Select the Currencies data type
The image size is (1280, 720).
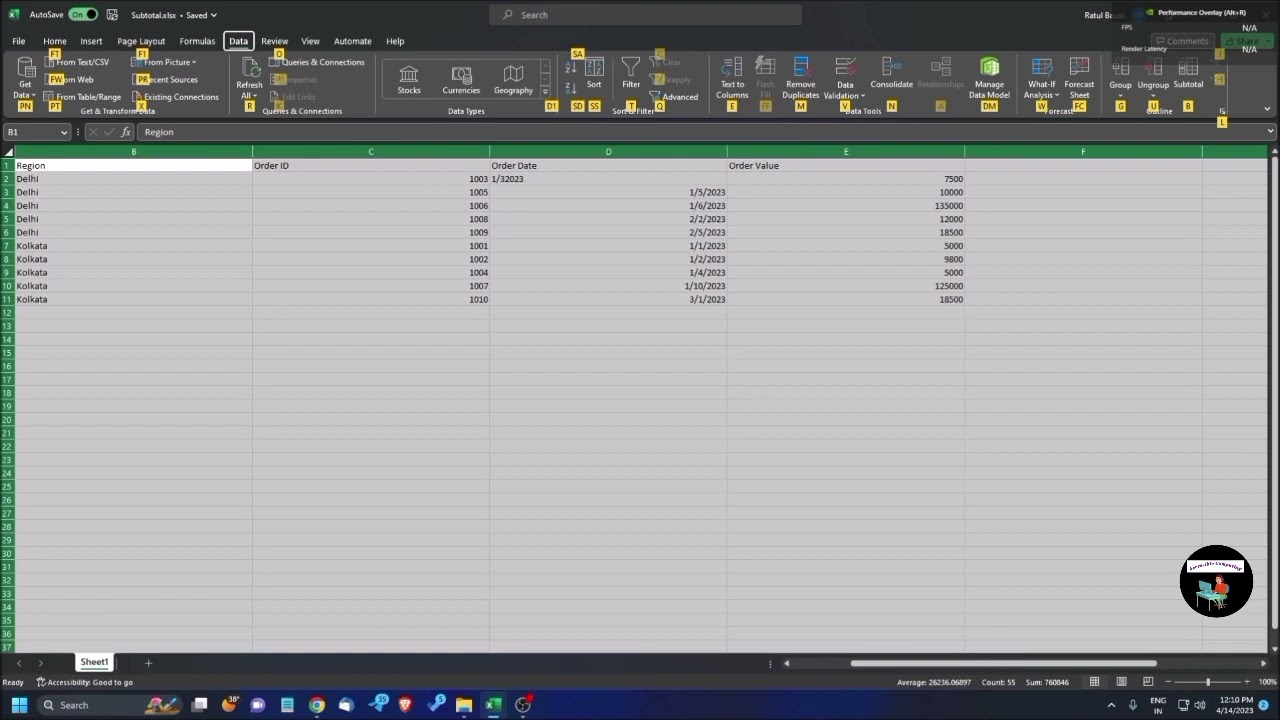461,80
